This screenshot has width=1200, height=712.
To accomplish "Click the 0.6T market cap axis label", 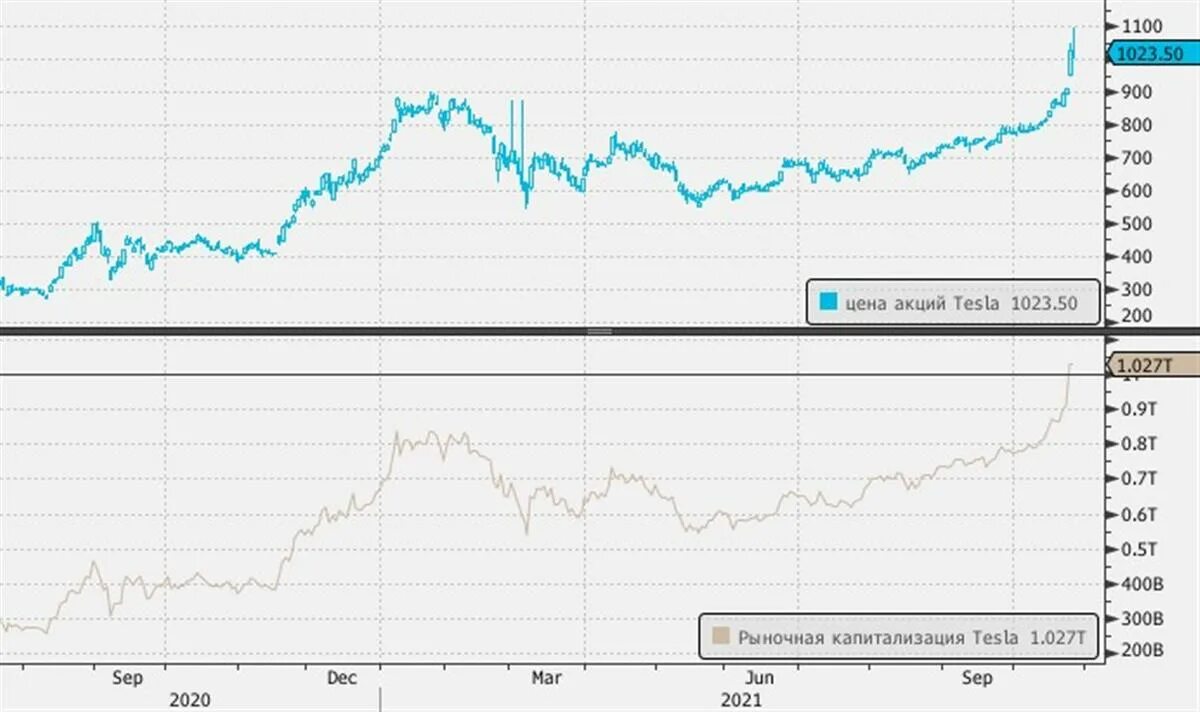I will 1137,514.
